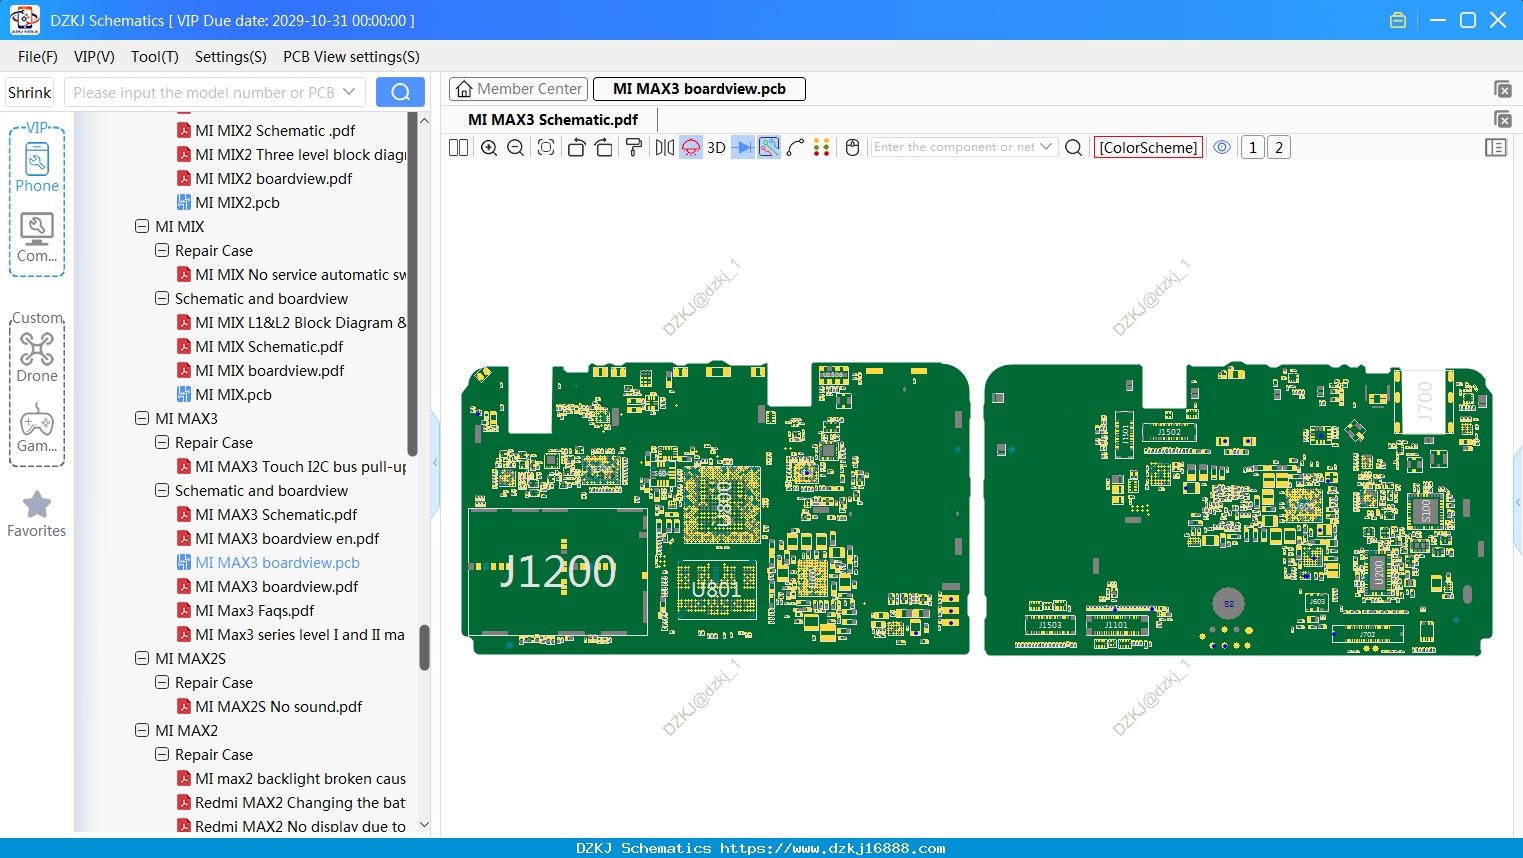Toggle the 3D view mode

(x=716, y=147)
